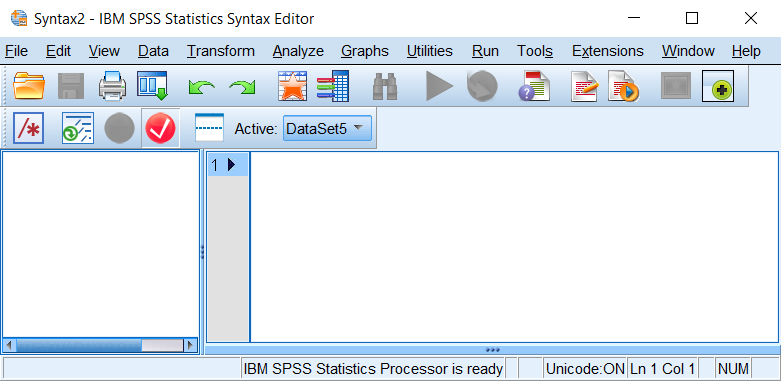Screen dimensions: 781x381
Task: Toggle the red checkmark icon
Action: [x=160, y=128]
